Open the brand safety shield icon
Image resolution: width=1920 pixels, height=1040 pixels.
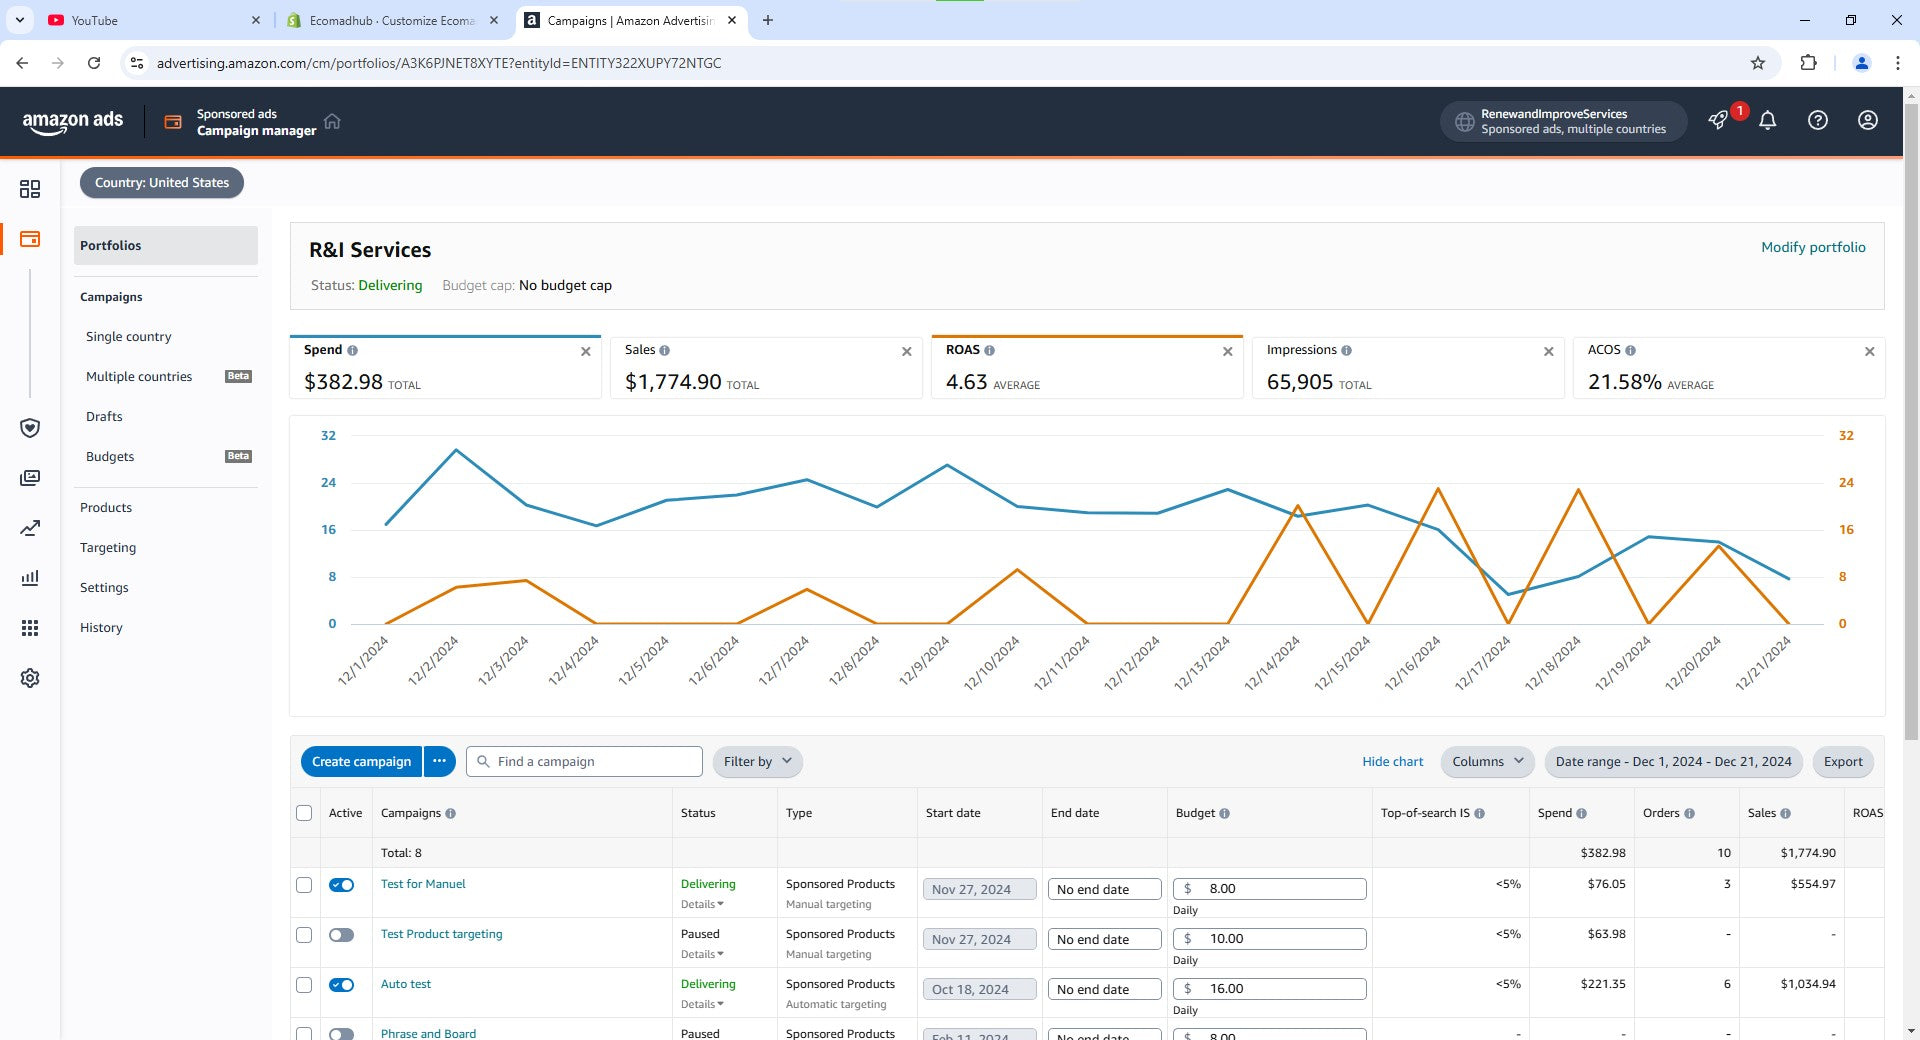coord(30,428)
